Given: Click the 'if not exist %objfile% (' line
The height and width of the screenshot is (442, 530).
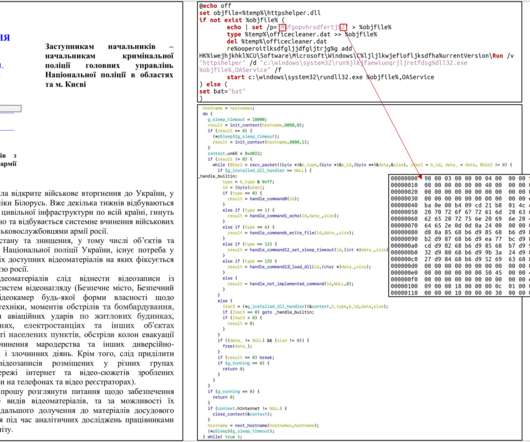Looking at the screenshot, I should pos(241,20).
